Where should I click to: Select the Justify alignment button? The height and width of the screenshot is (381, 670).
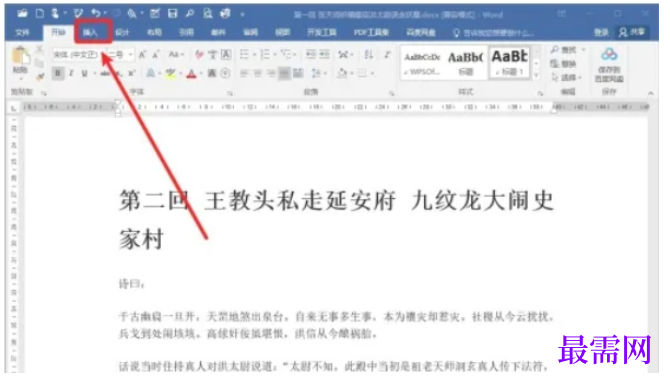point(284,73)
